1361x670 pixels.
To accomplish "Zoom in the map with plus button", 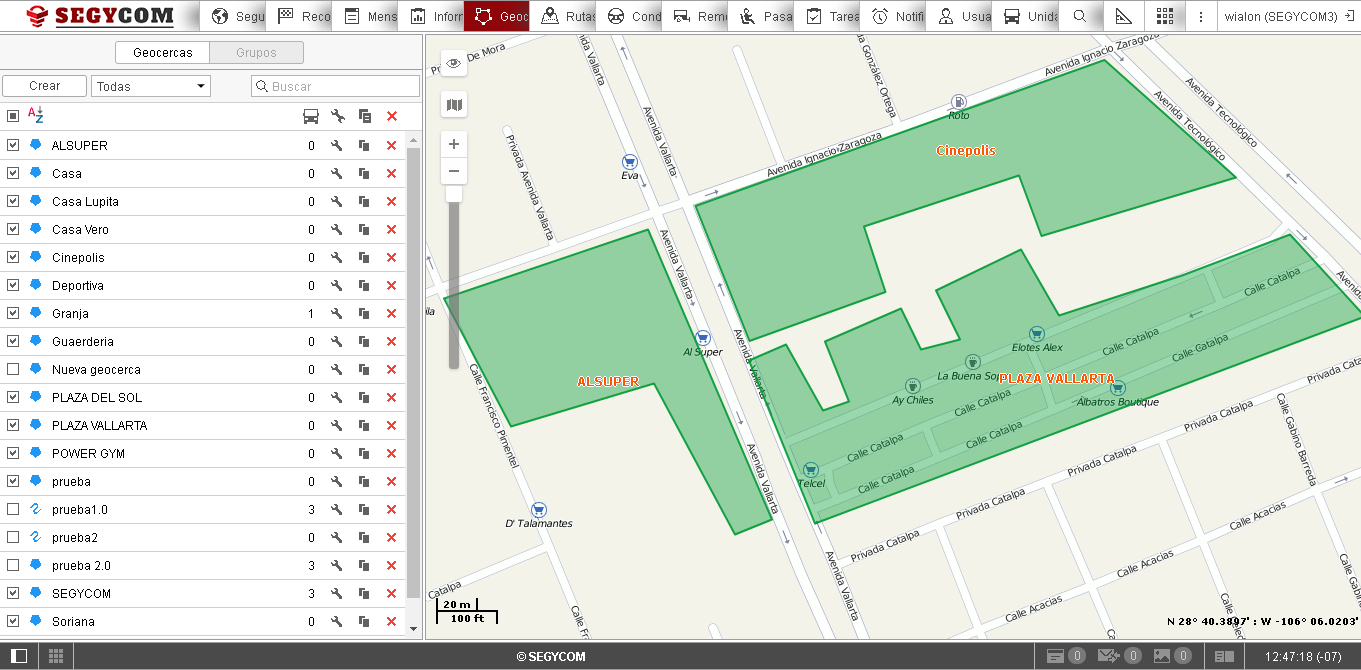I will (454, 144).
